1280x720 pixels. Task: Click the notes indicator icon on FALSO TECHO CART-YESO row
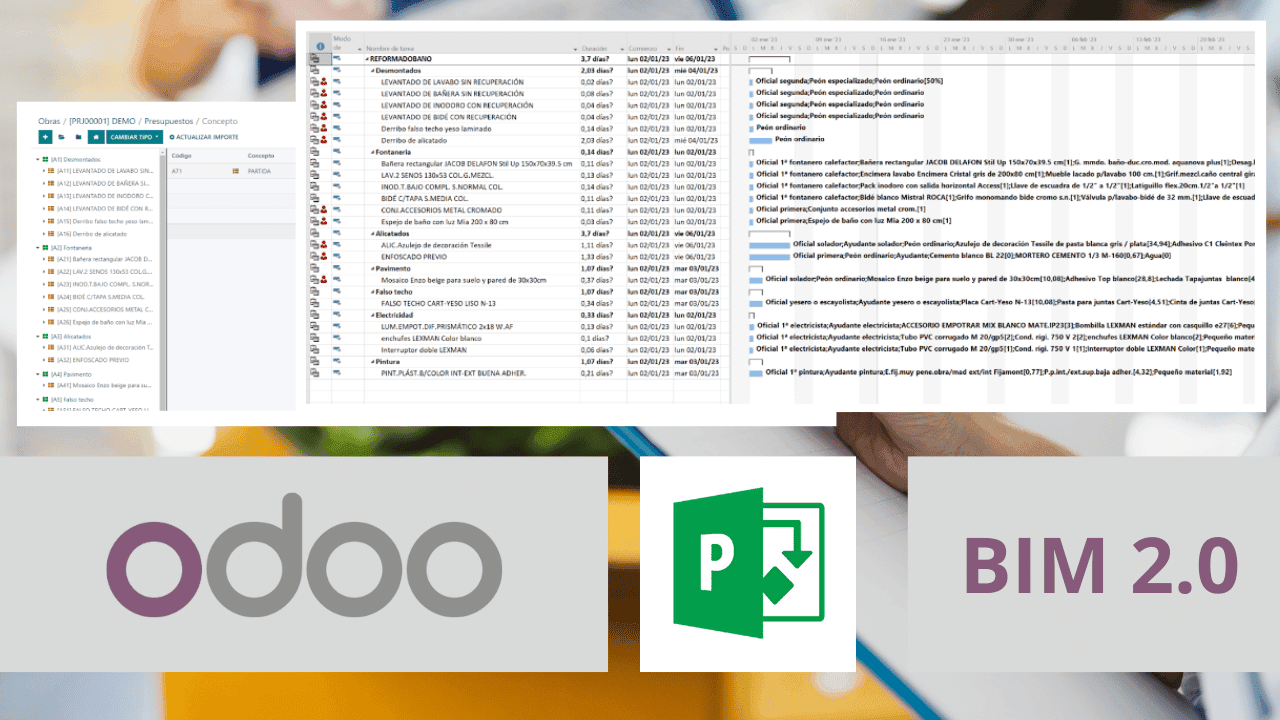[315, 303]
